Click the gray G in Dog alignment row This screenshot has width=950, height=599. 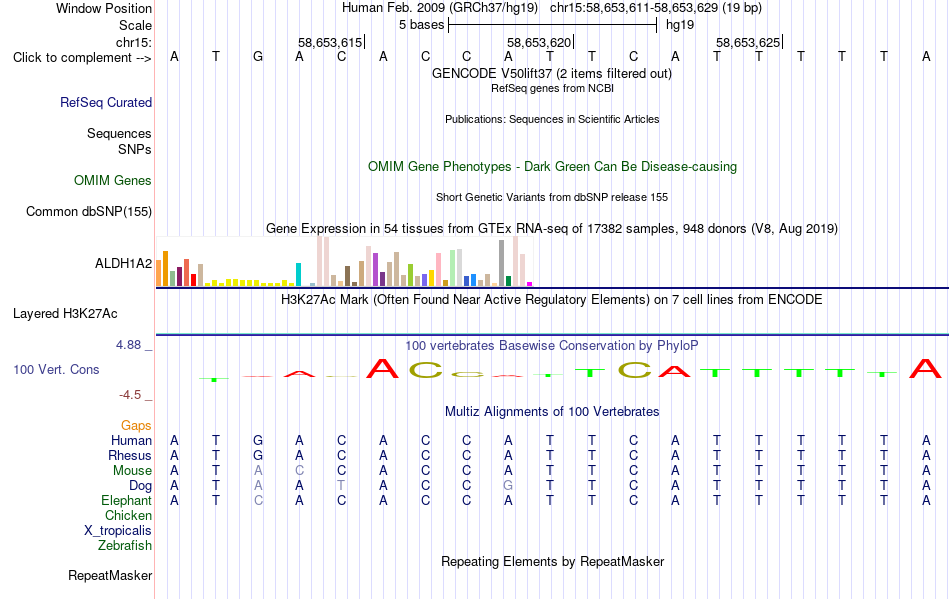[508, 486]
